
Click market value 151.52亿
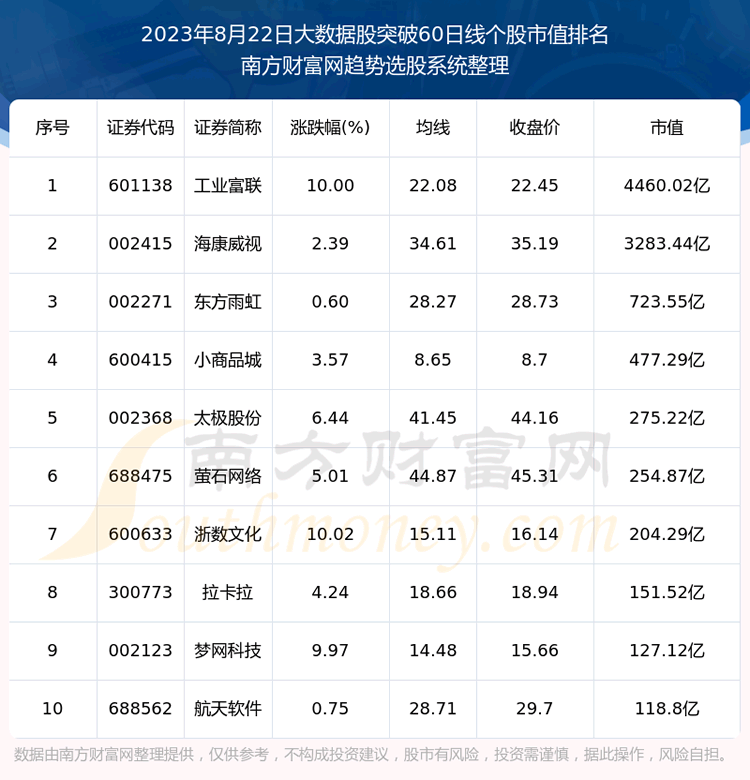pos(666,592)
